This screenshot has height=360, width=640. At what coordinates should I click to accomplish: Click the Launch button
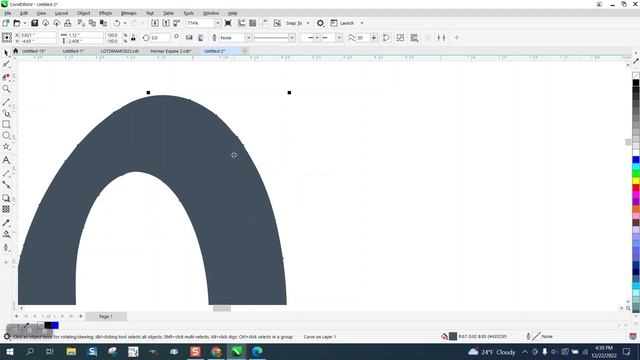pos(342,23)
